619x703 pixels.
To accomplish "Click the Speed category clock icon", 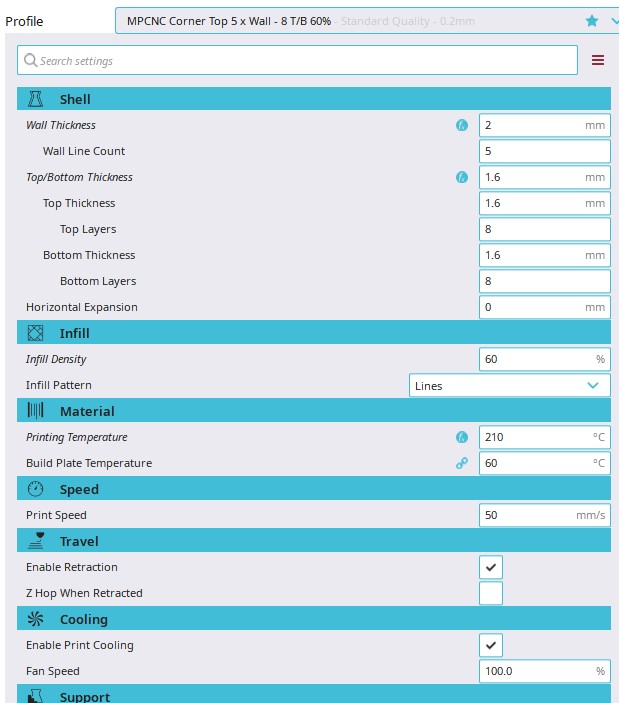I will point(35,489).
